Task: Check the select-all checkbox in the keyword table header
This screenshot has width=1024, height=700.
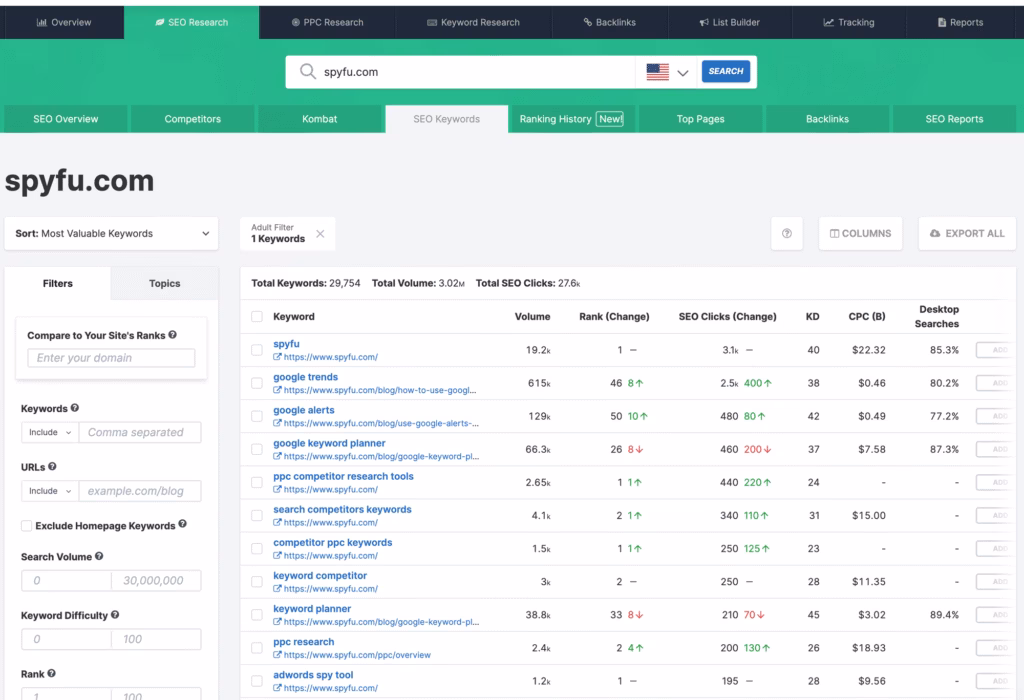Action: point(257,316)
